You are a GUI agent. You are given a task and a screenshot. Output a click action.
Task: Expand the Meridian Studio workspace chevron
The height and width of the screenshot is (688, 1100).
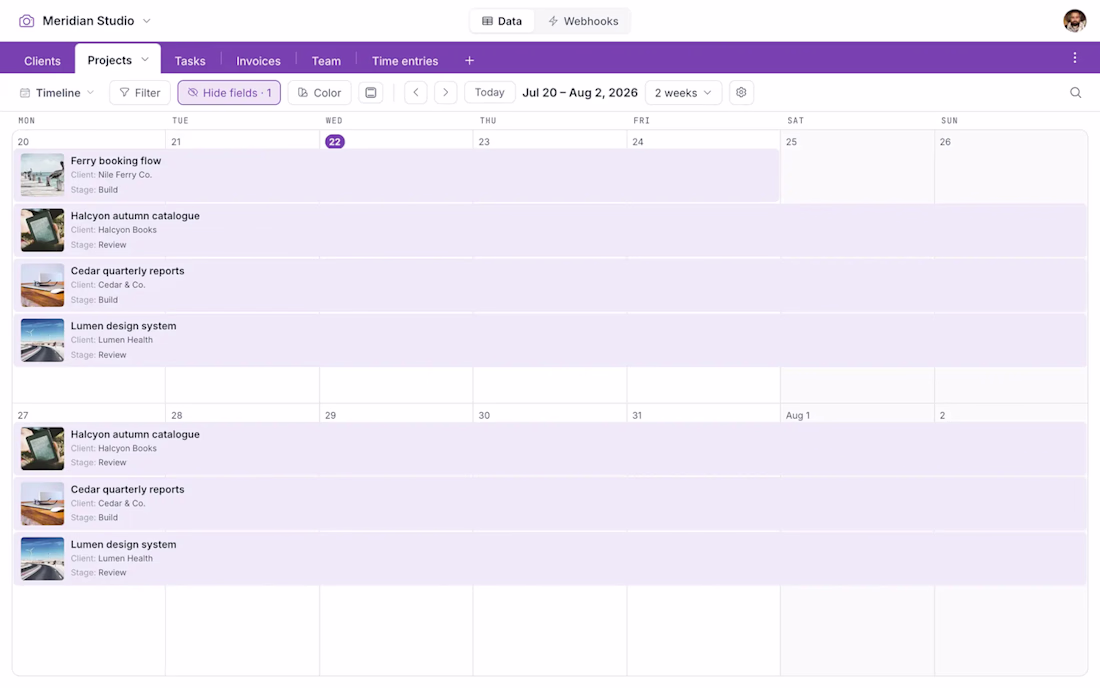pos(147,21)
